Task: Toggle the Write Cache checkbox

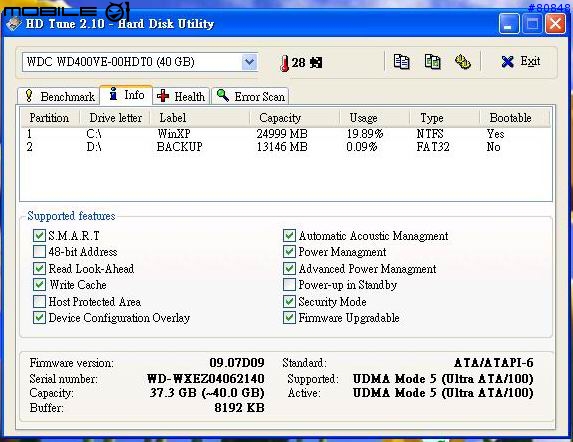Action: coord(39,285)
